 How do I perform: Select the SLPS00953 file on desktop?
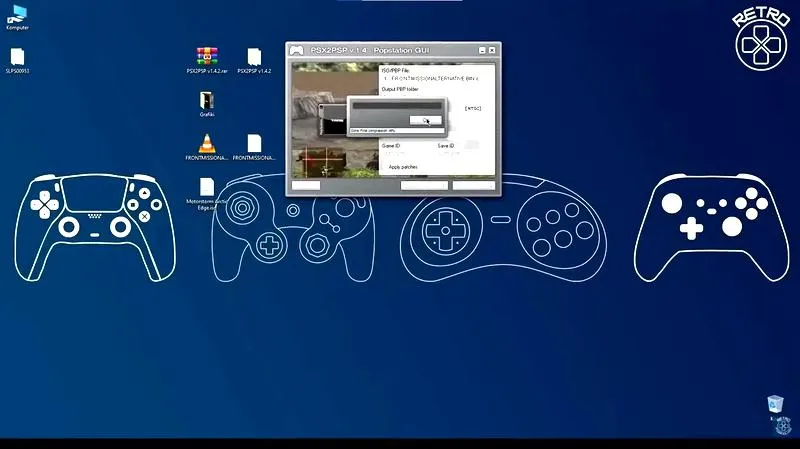tap(17, 61)
